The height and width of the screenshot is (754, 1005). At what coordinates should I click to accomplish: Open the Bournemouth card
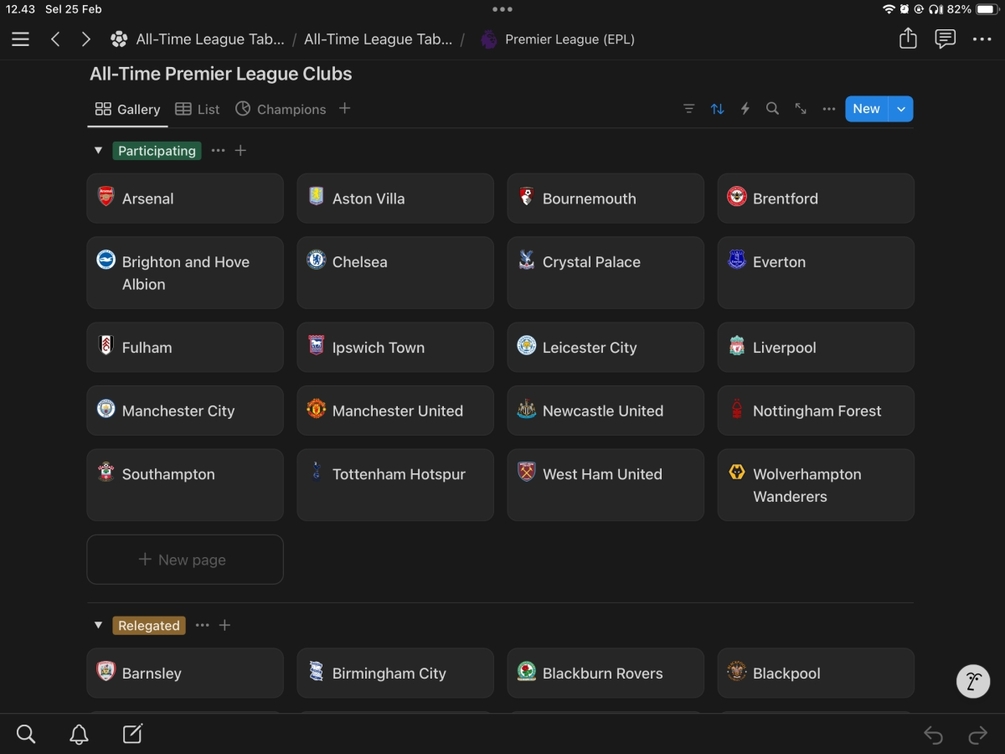(x=605, y=198)
